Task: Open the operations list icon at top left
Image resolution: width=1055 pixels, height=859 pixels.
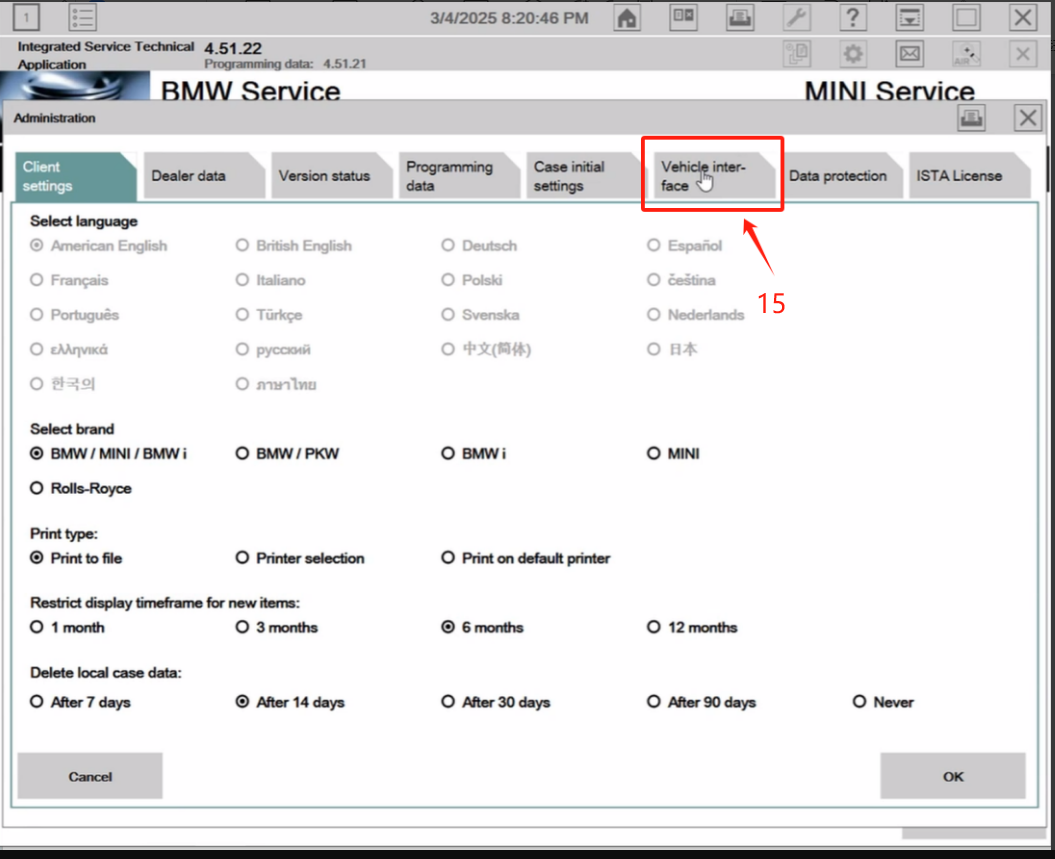Action: point(82,18)
